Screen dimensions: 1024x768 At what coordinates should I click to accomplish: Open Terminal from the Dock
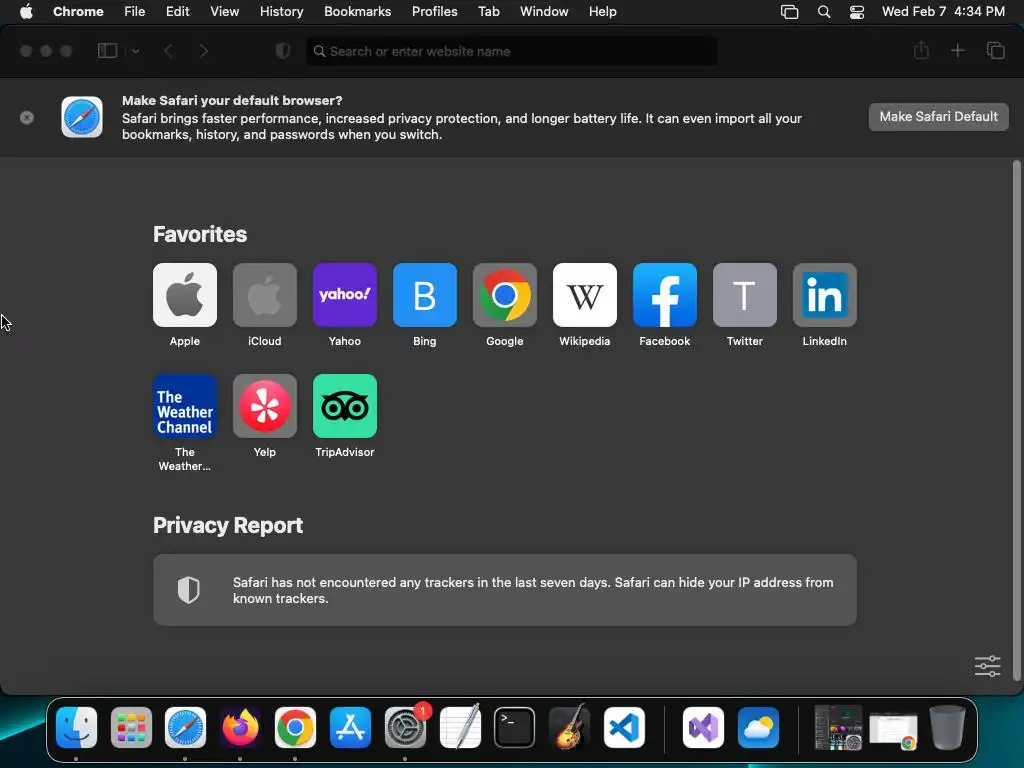click(x=515, y=727)
